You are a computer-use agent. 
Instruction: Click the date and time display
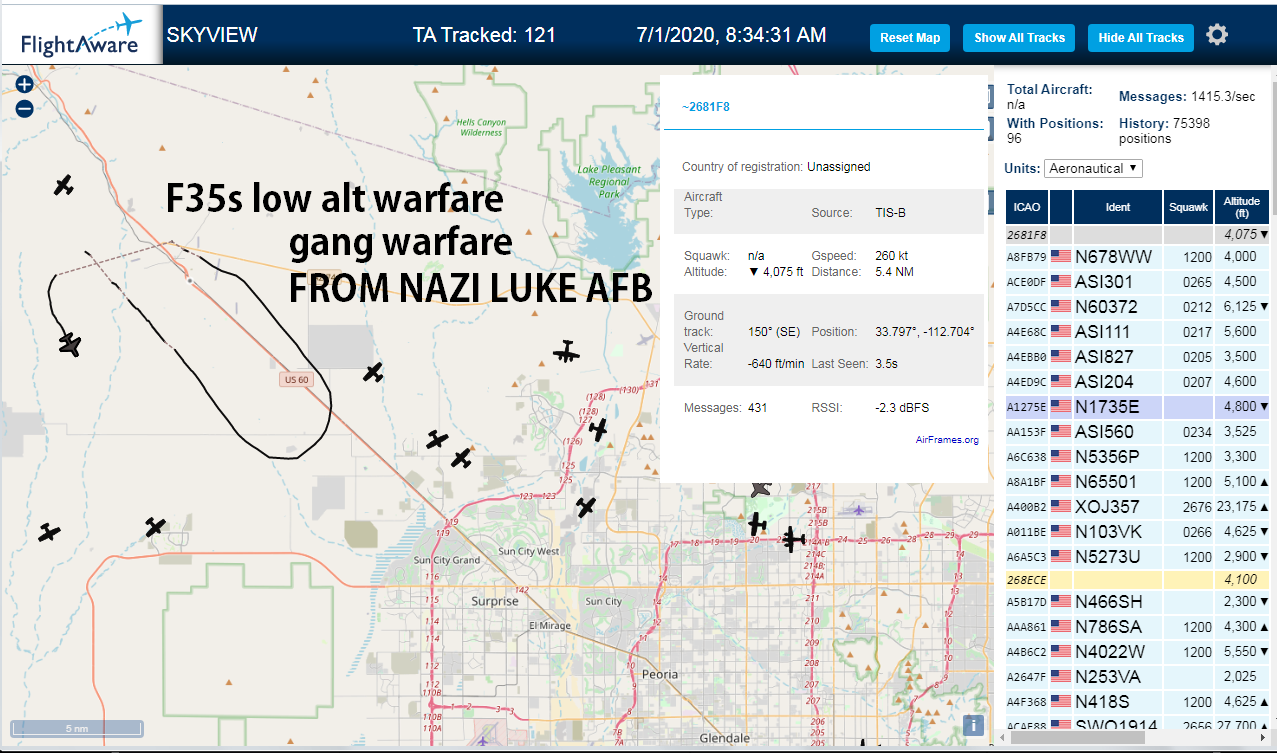click(x=731, y=35)
